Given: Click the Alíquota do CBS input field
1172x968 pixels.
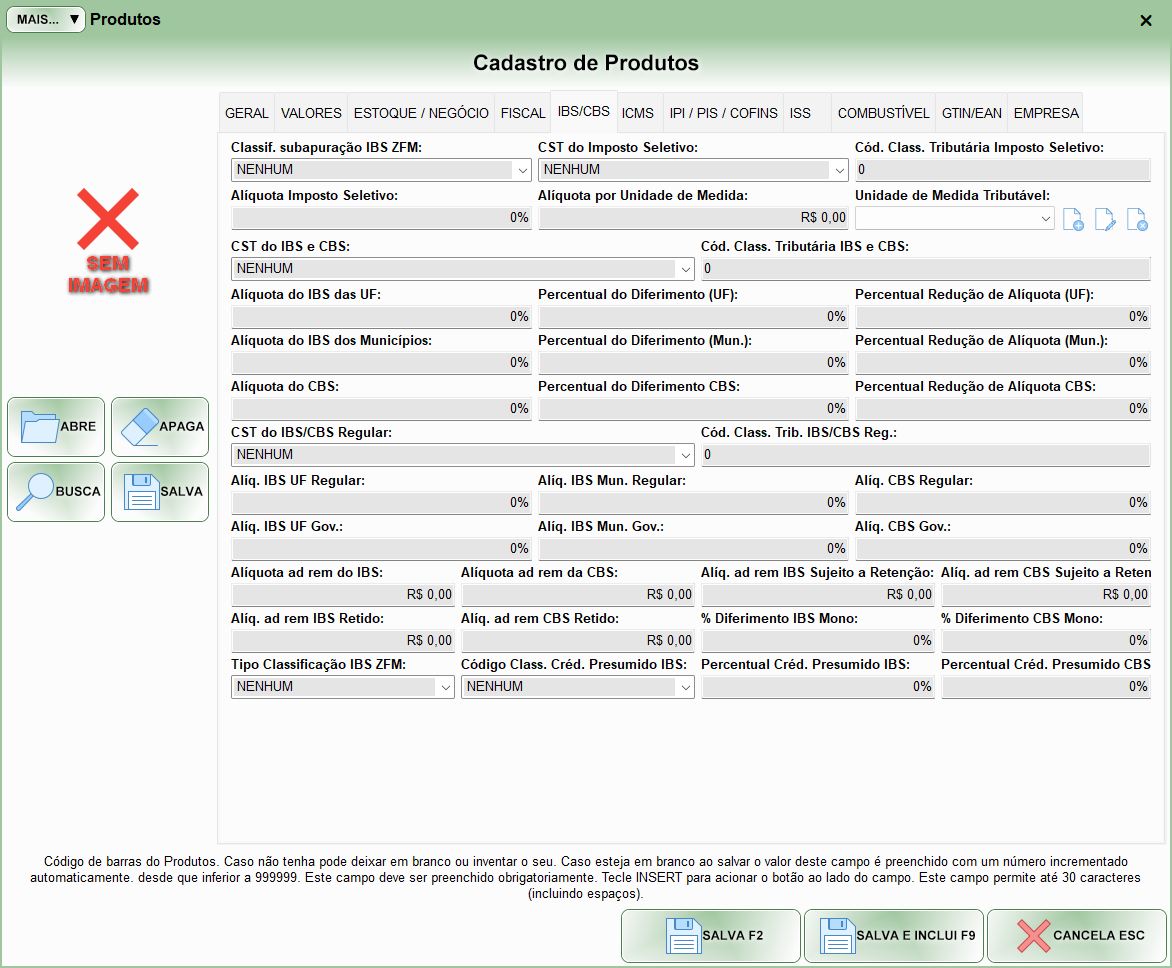Looking at the screenshot, I should pyautogui.click(x=381, y=408).
